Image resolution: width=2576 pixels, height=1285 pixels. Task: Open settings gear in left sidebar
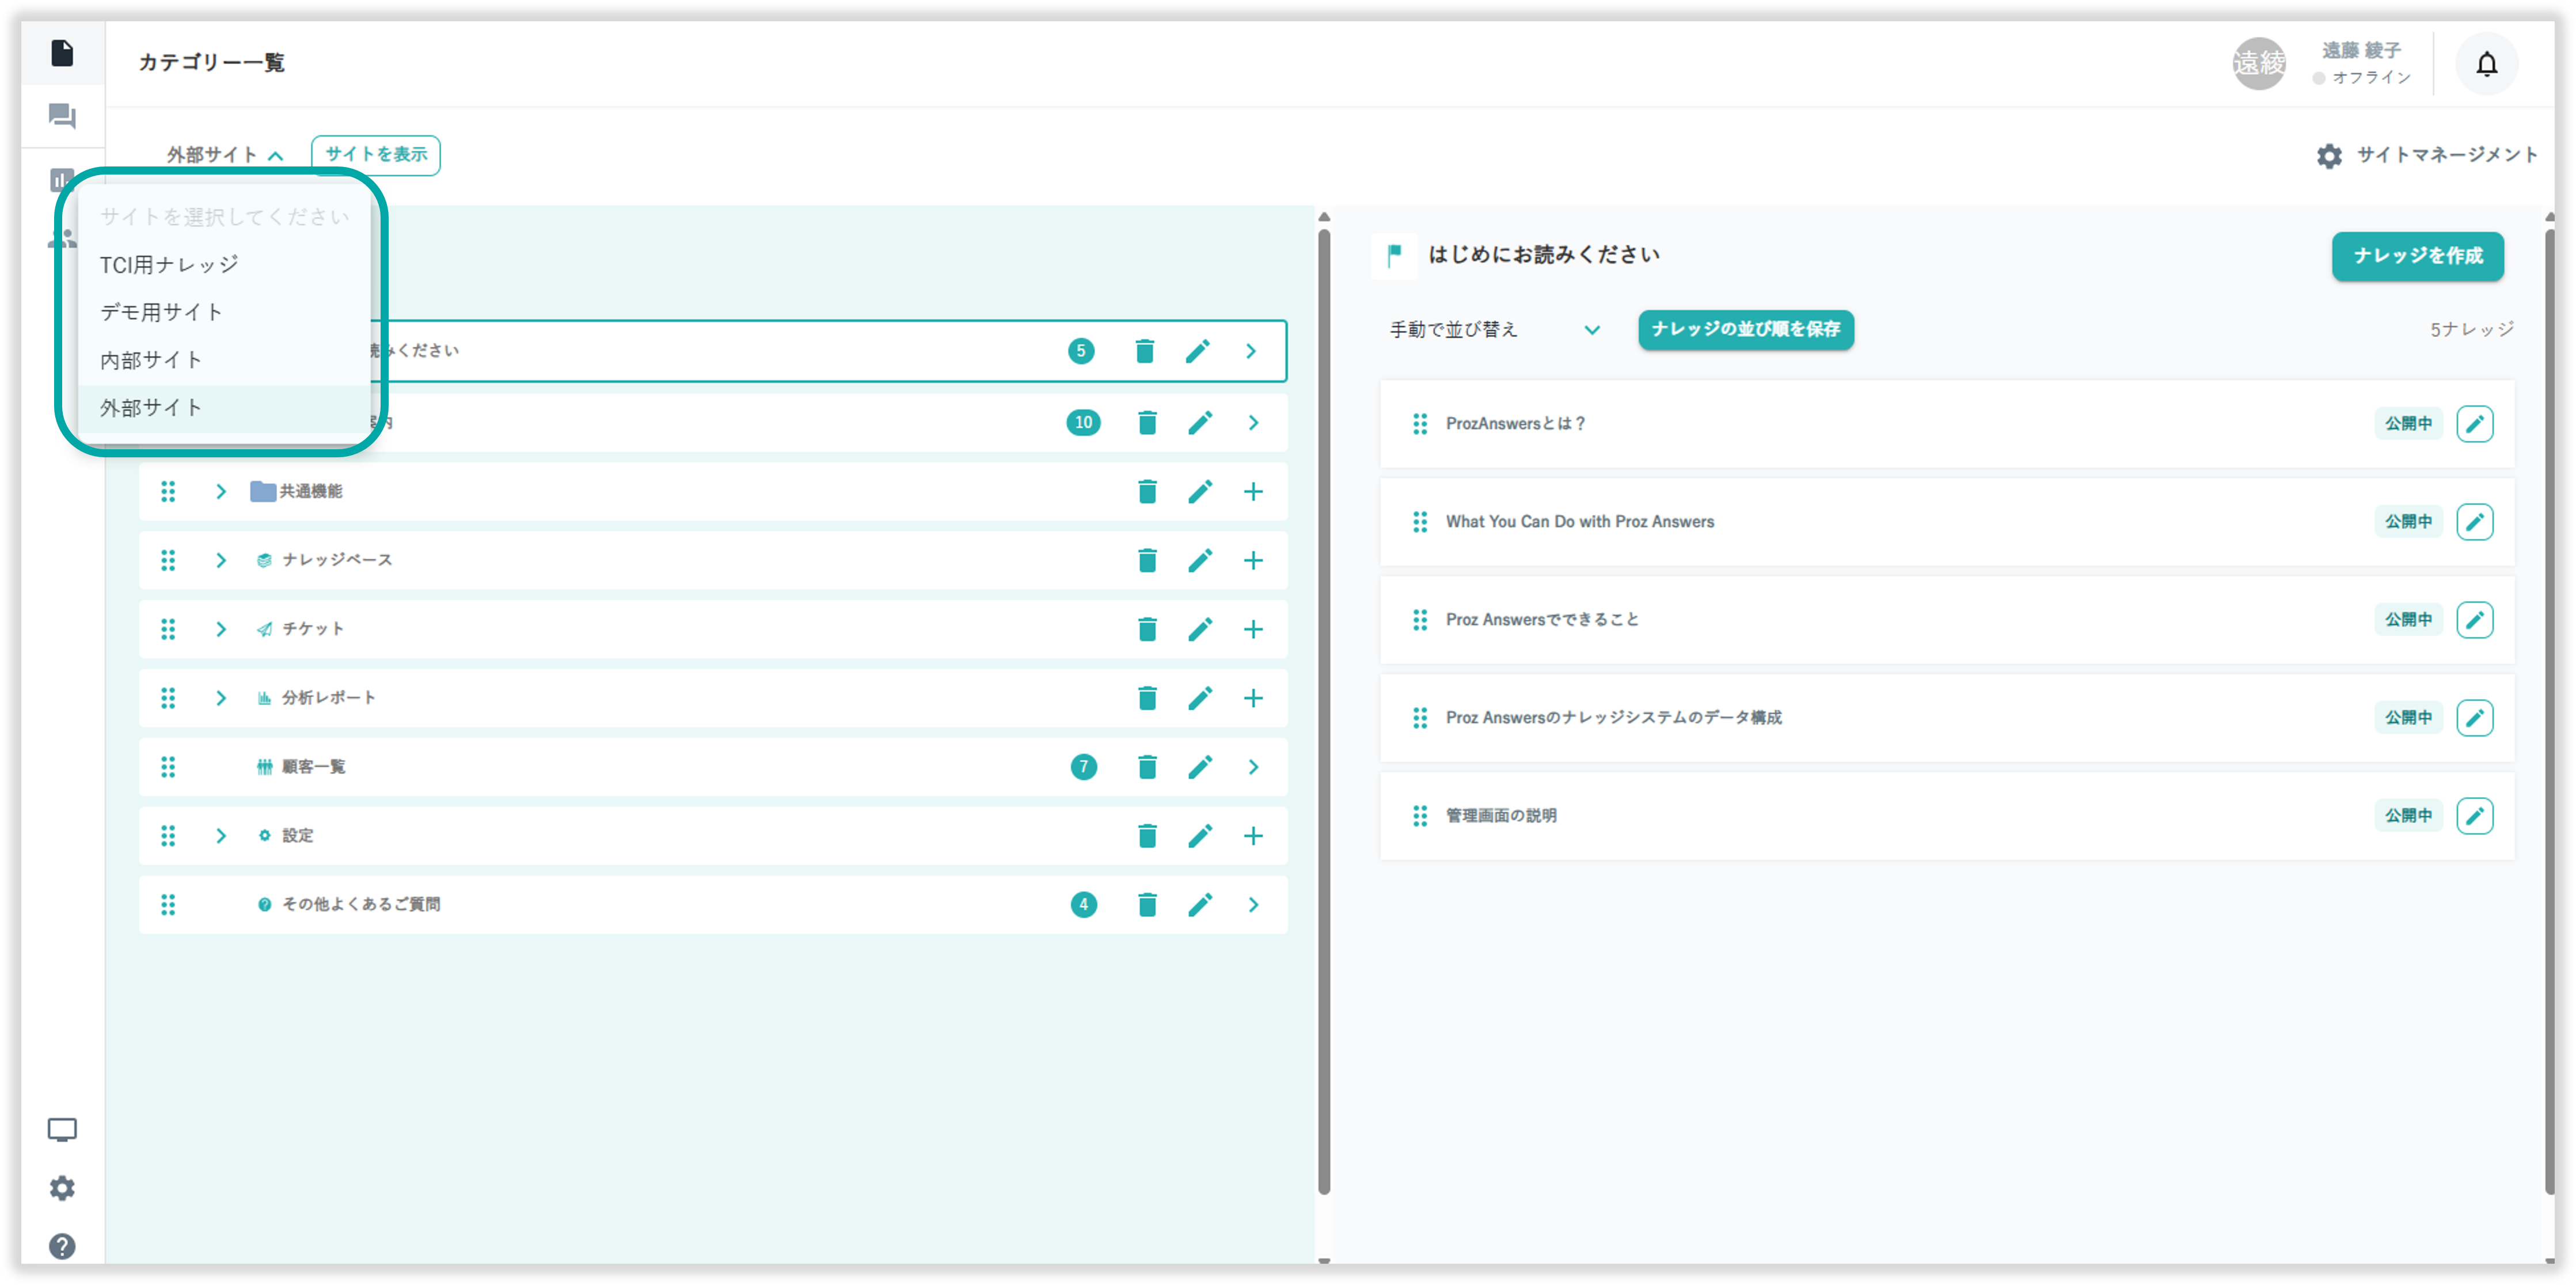click(62, 1188)
